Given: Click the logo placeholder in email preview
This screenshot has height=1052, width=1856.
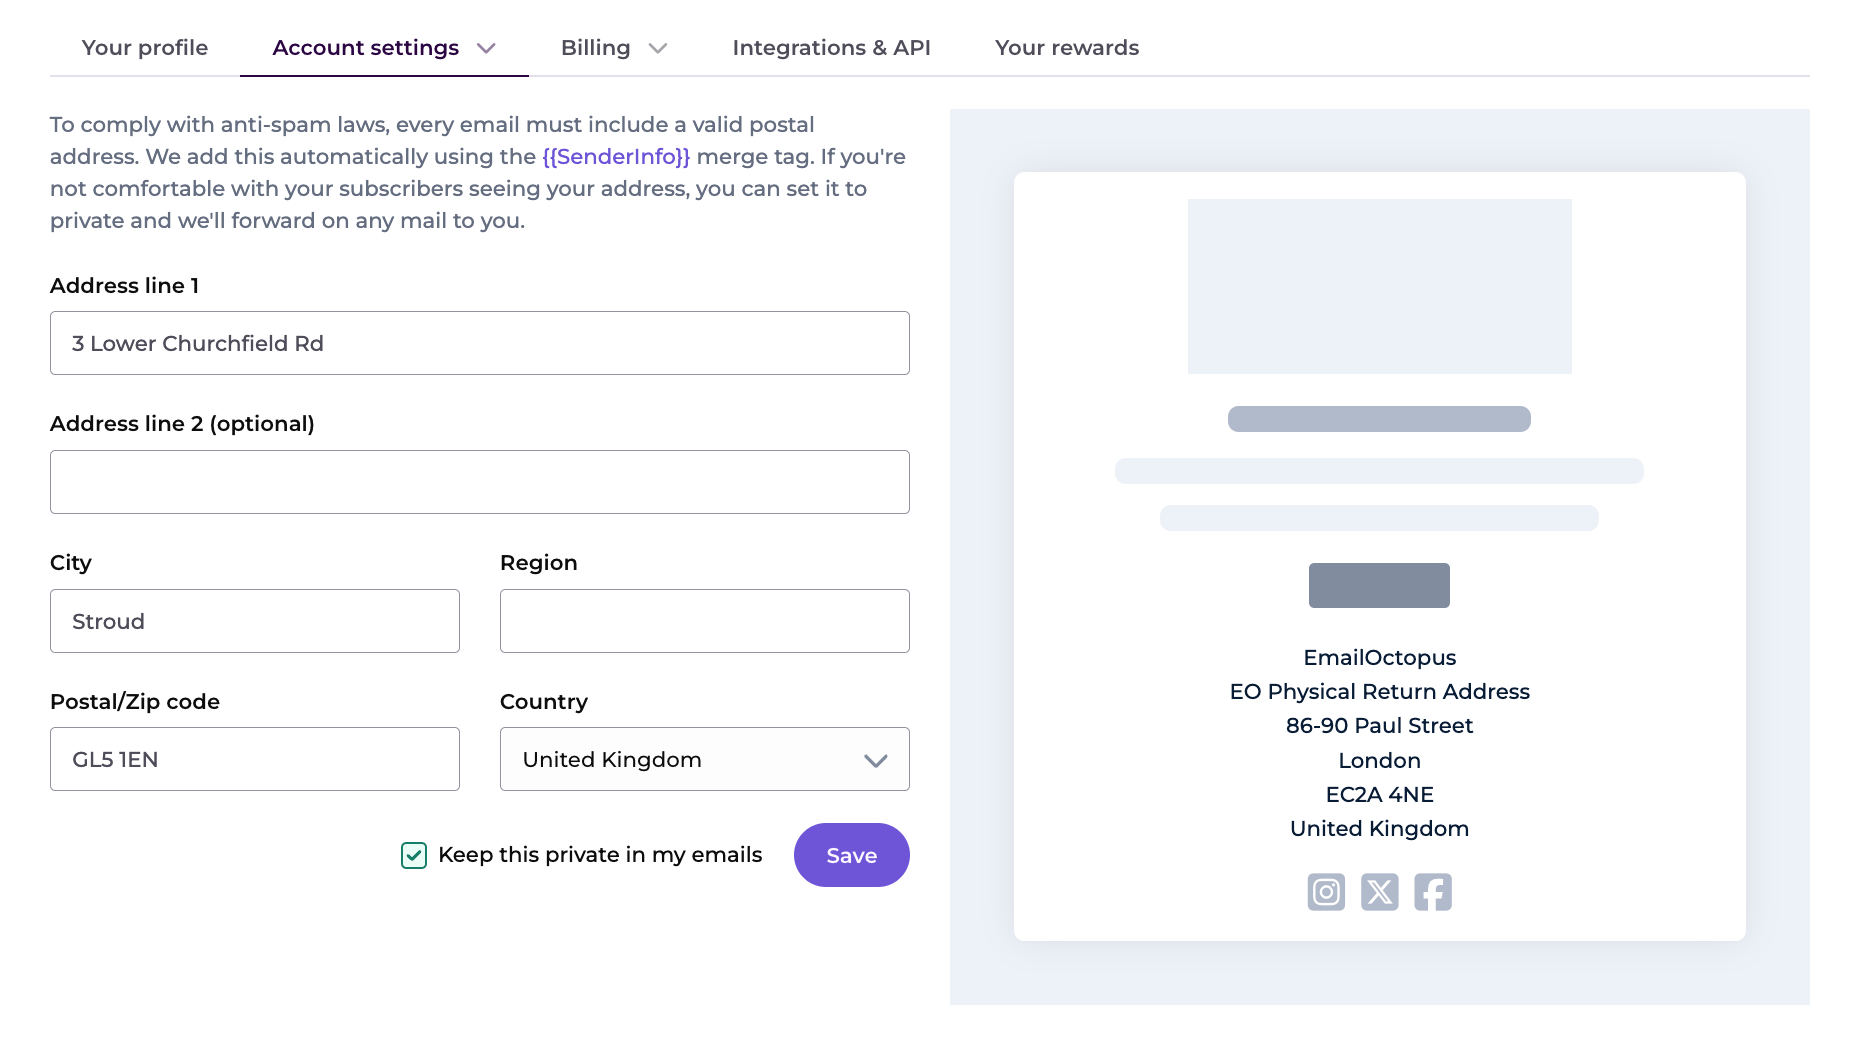Looking at the screenshot, I should point(1379,287).
